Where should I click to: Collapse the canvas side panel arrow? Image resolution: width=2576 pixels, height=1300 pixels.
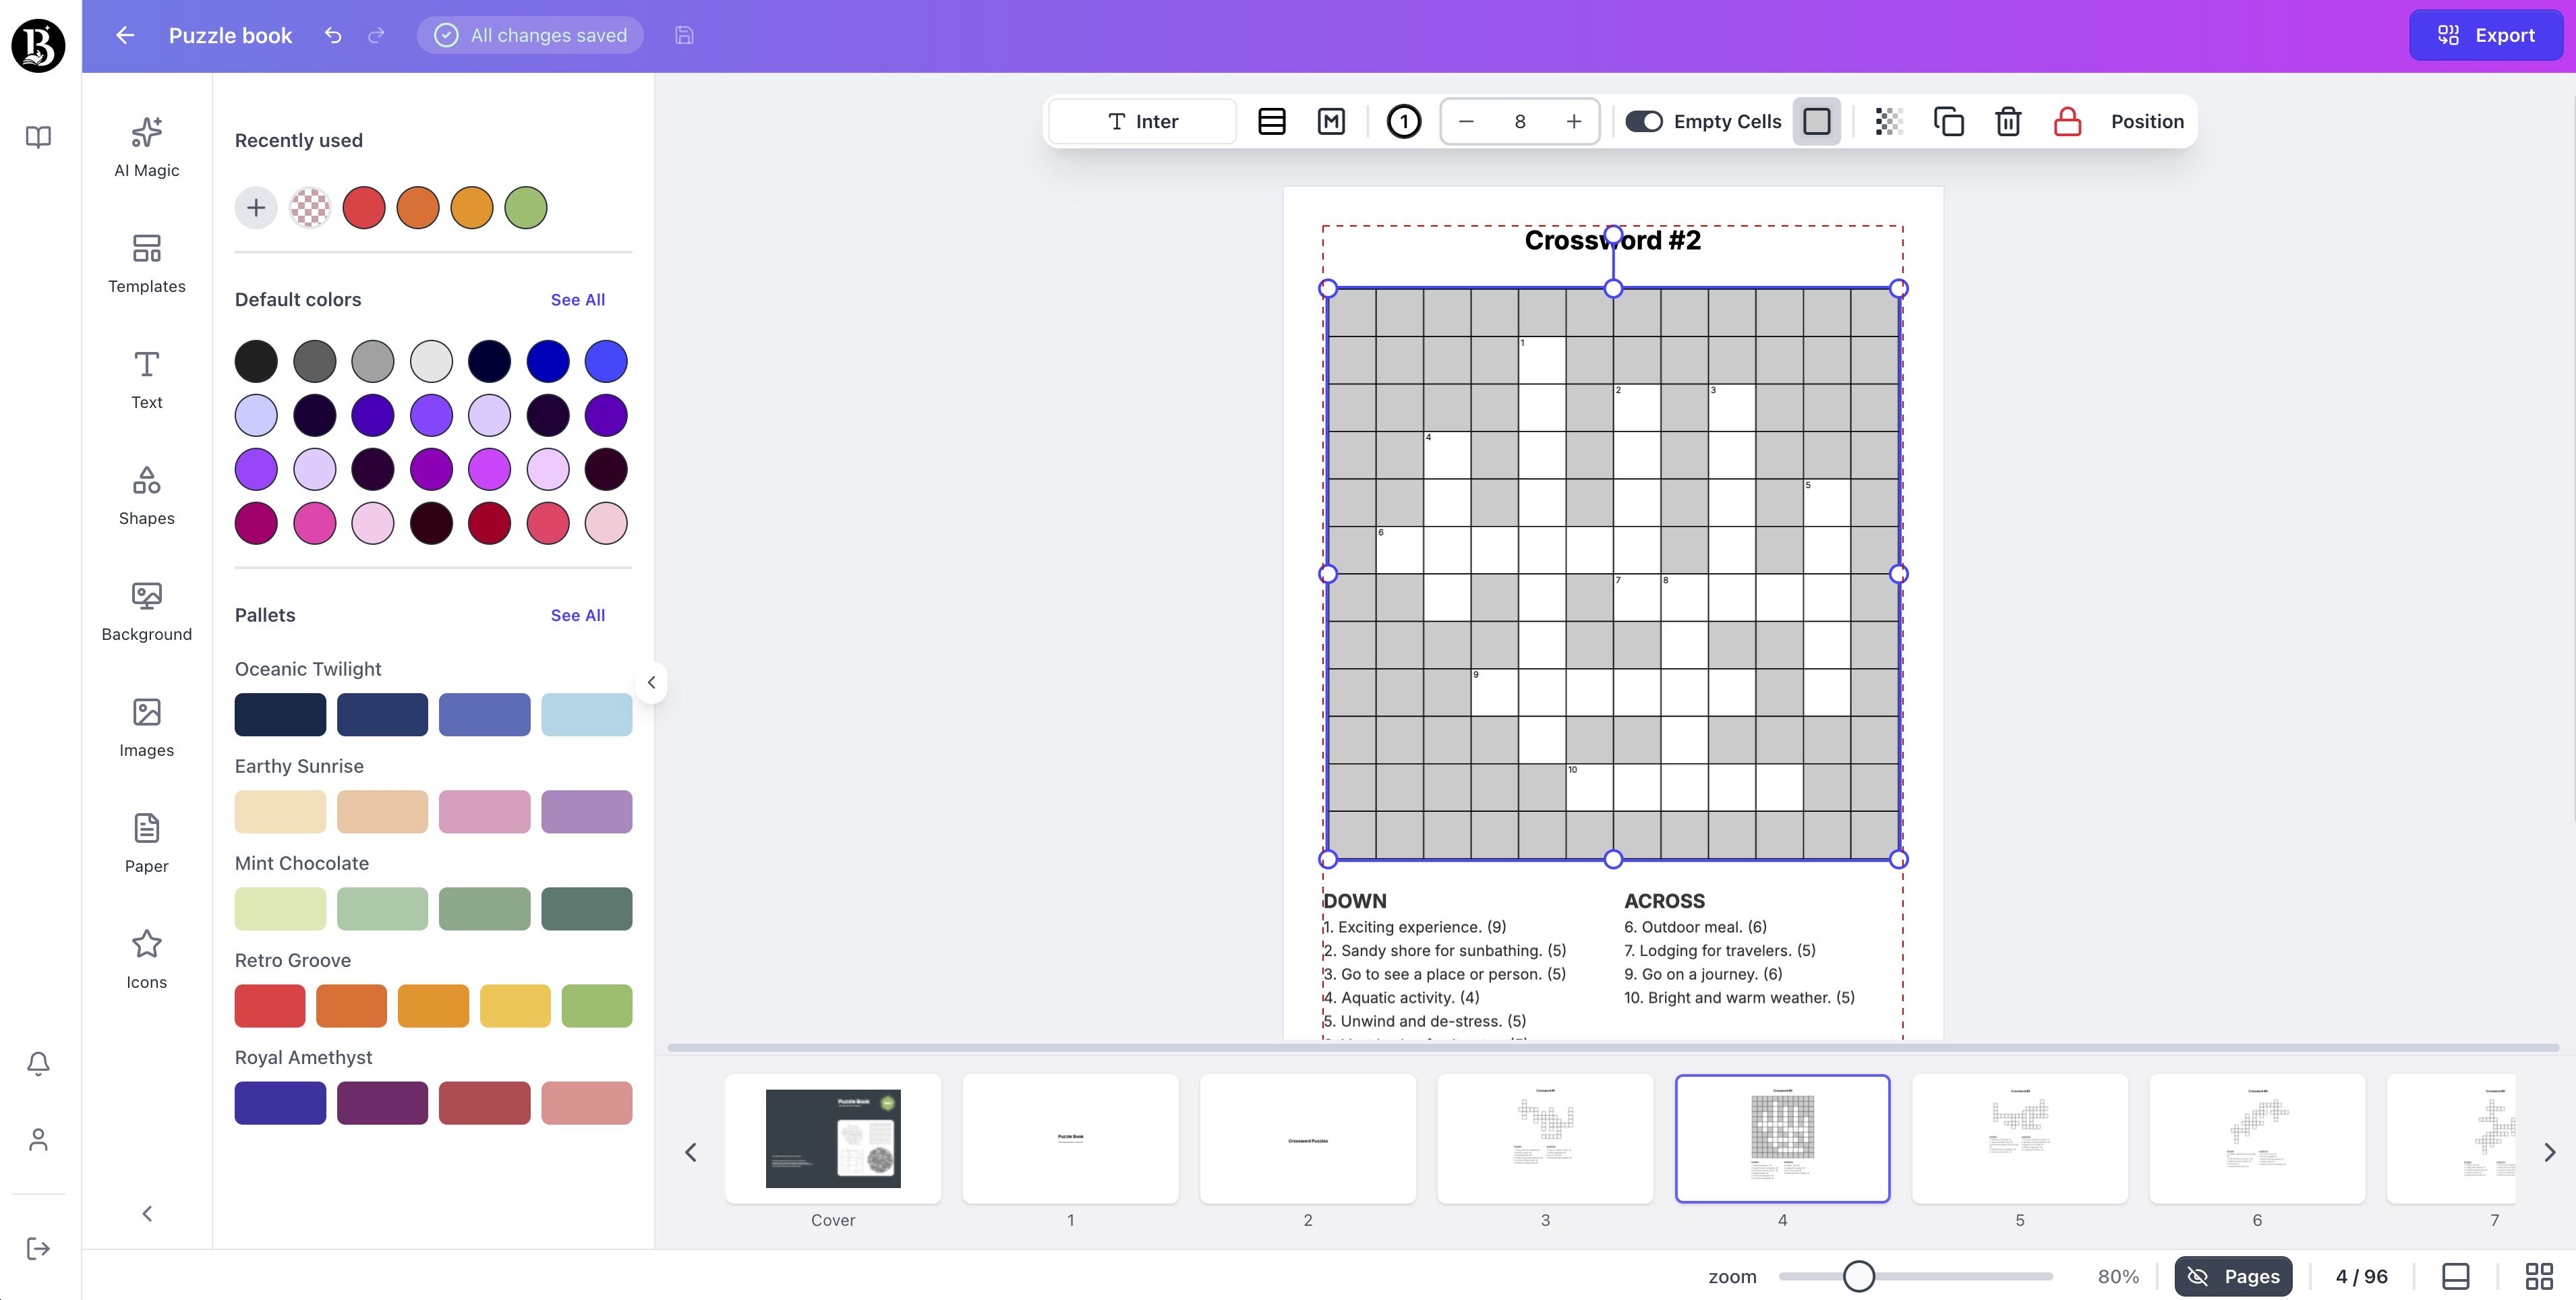651,682
